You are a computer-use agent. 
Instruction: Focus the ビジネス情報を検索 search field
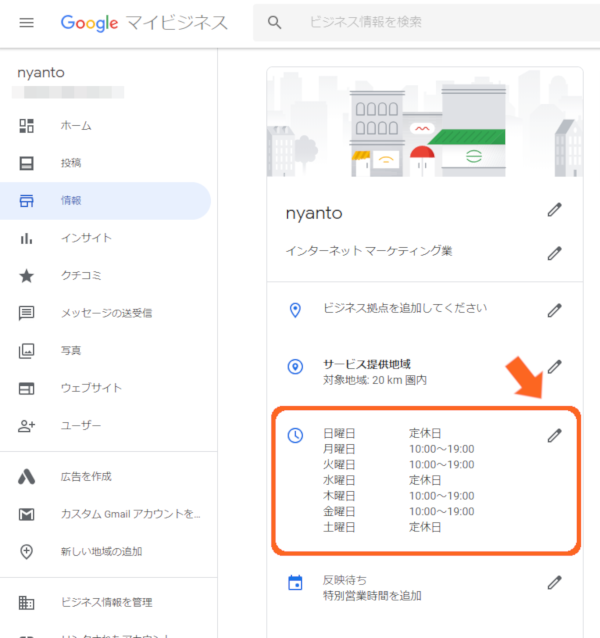[426, 22]
